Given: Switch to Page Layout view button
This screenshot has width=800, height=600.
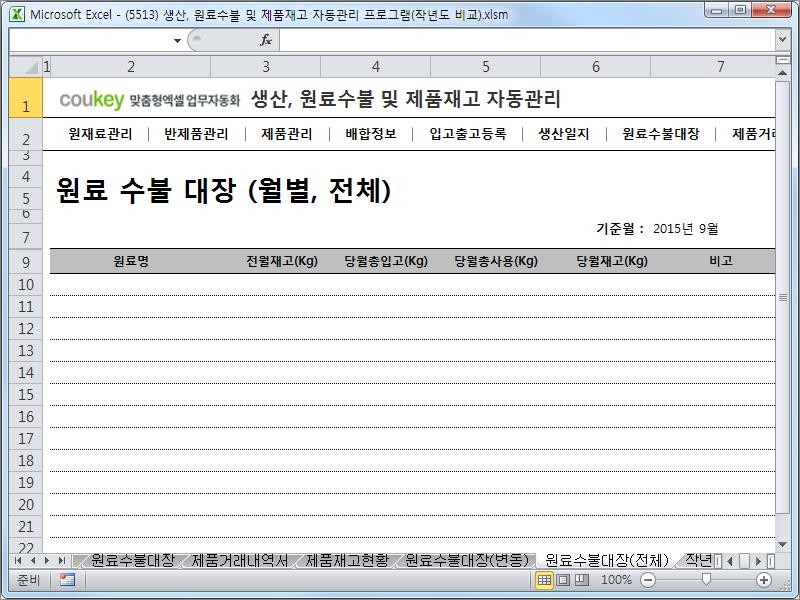Looking at the screenshot, I should click(563, 580).
